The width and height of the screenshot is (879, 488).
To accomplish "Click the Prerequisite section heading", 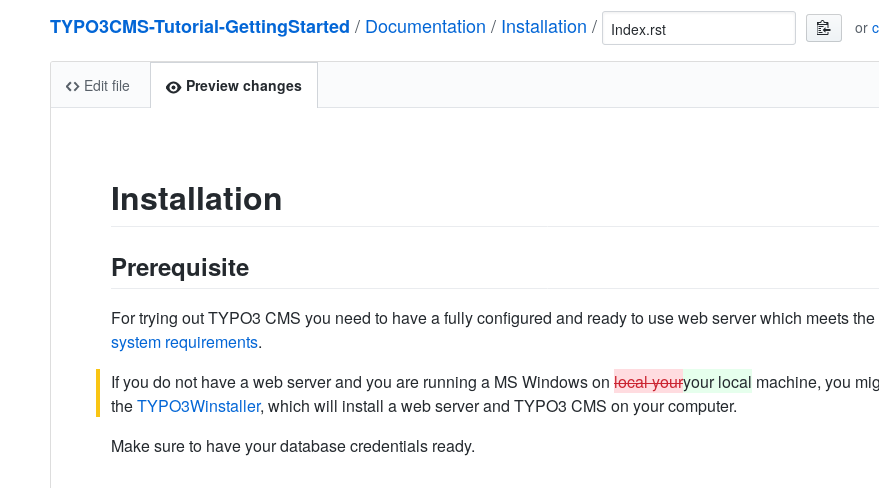I will point(180,268).
